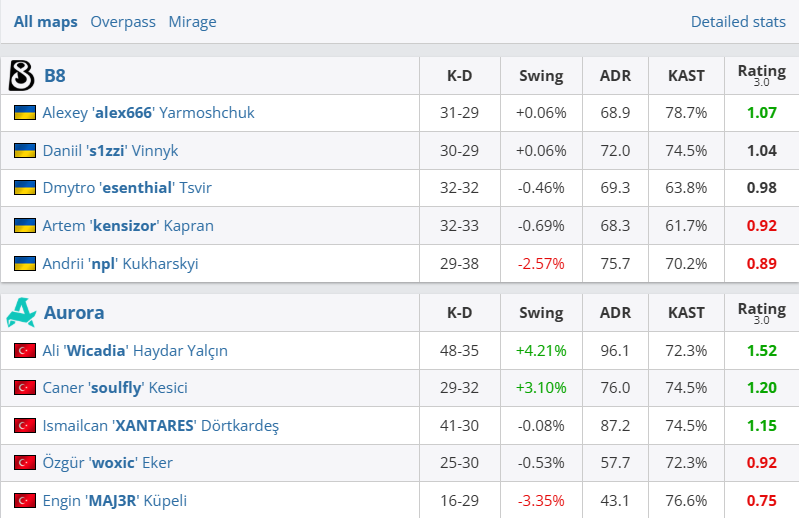Click Aurora Swing column header
The width and height of the screenshot is (799, 518).
[541, 313]
